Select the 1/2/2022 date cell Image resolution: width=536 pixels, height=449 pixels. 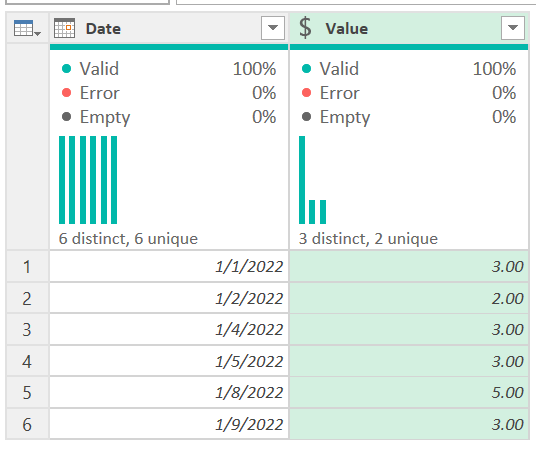[169, 298]
